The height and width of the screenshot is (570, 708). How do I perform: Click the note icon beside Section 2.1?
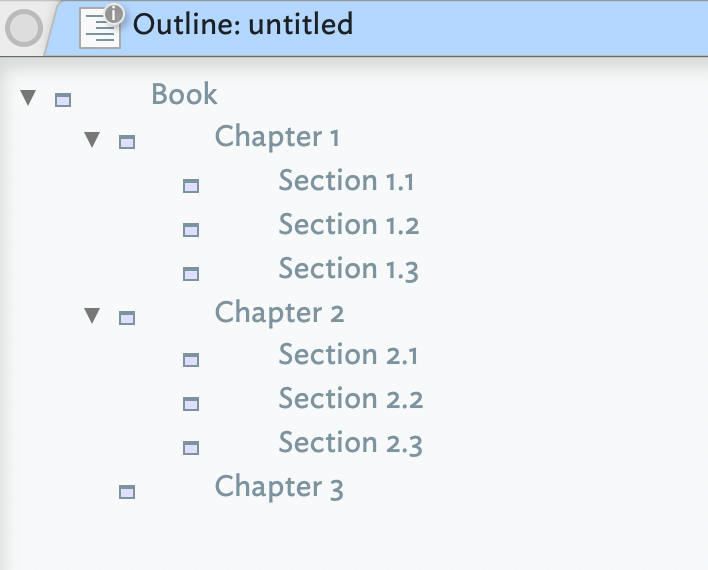[x=191, y=360]
